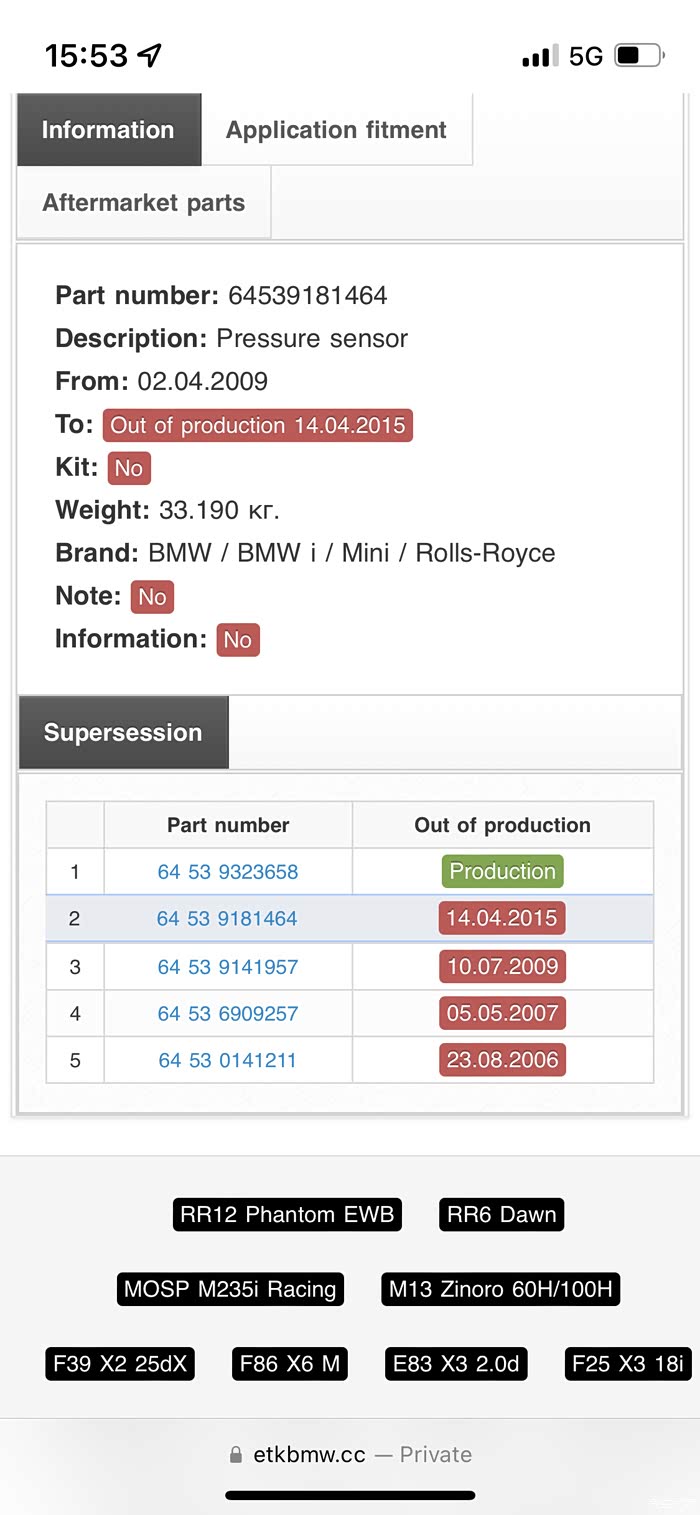Tap the RR12 Phantom EWB tag
This screenshot has height=1515, width=700.
[x=287, y=1215]
